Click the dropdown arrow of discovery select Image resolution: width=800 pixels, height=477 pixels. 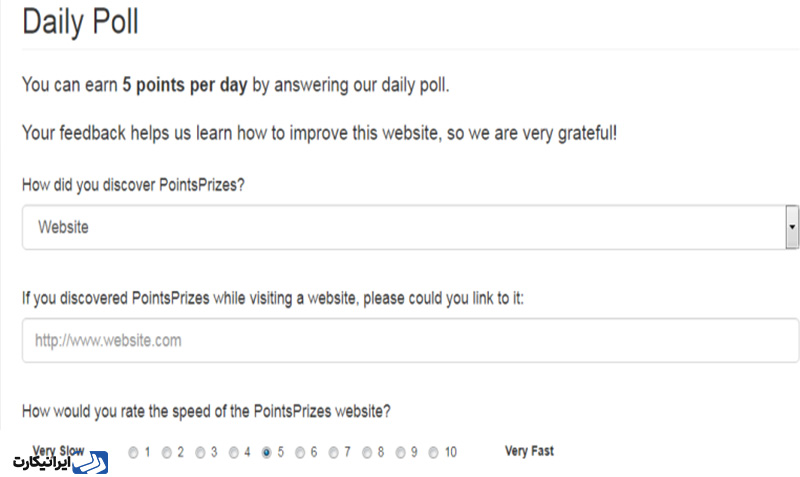(792, 227)
